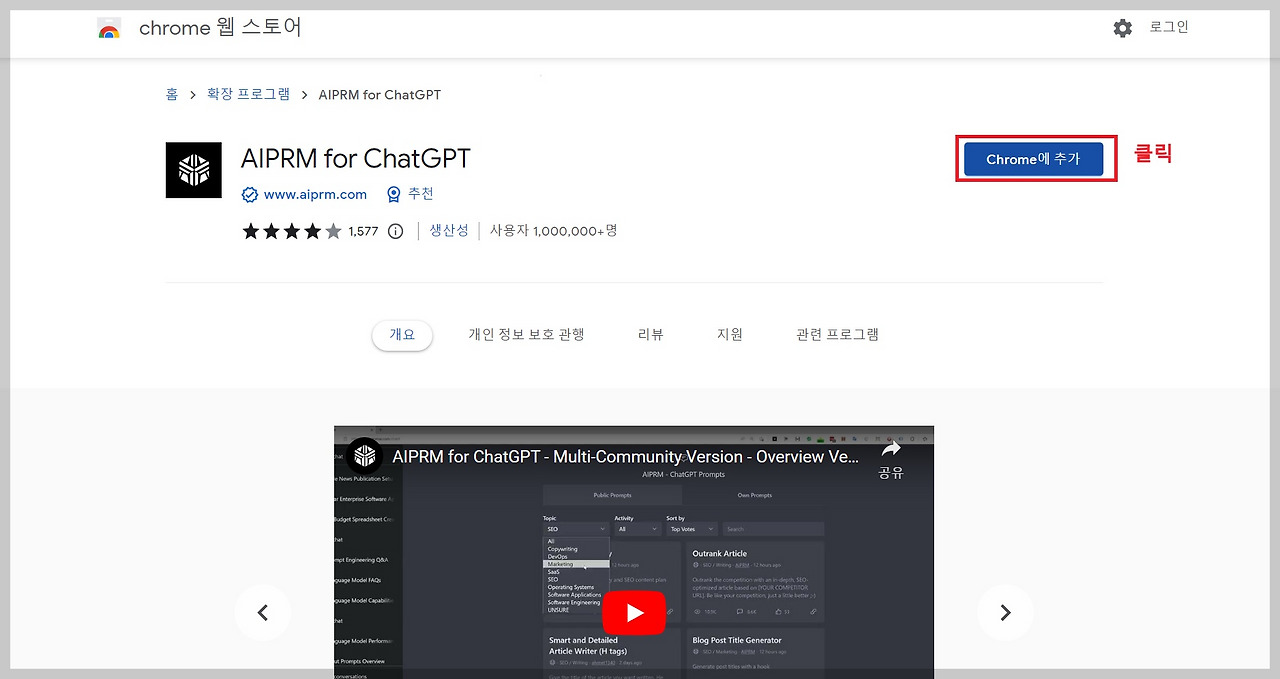Select the 개요 tab

[x=402, y=335]
